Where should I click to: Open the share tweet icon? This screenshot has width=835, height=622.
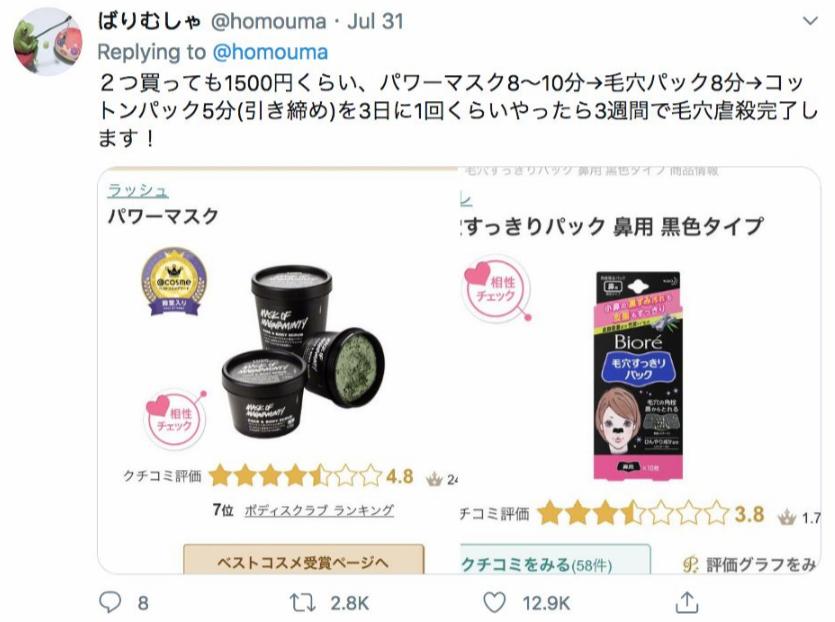pos(686,602)
